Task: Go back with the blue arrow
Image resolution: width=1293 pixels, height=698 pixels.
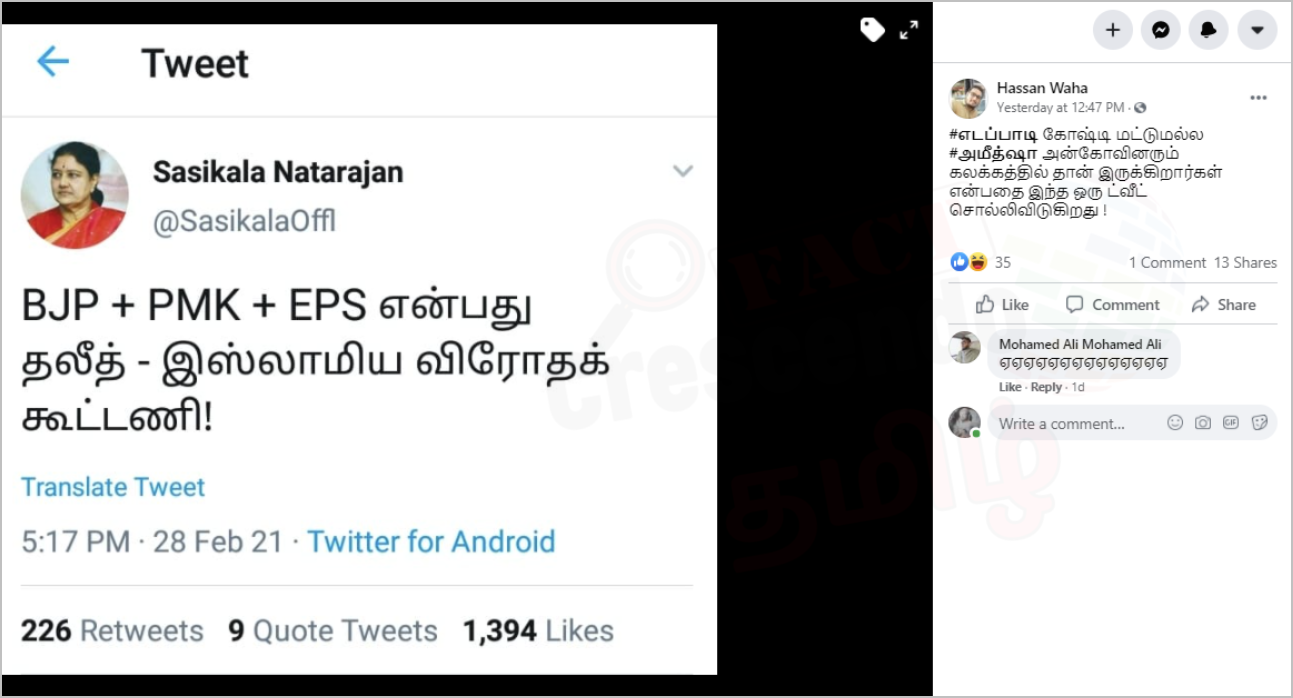Action: pos(53,62)
